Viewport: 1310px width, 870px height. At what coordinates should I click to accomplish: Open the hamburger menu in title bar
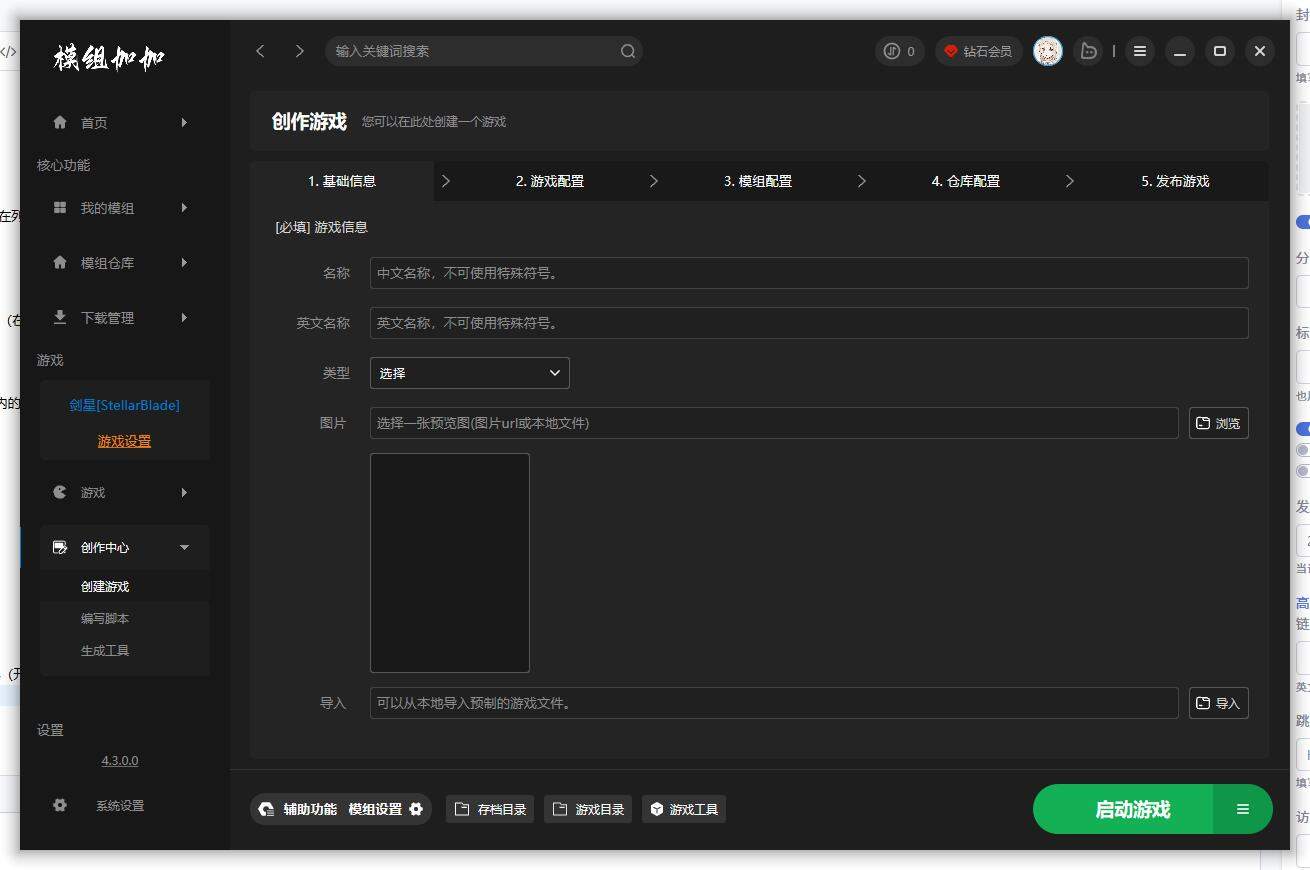[x=1139, y=51]
